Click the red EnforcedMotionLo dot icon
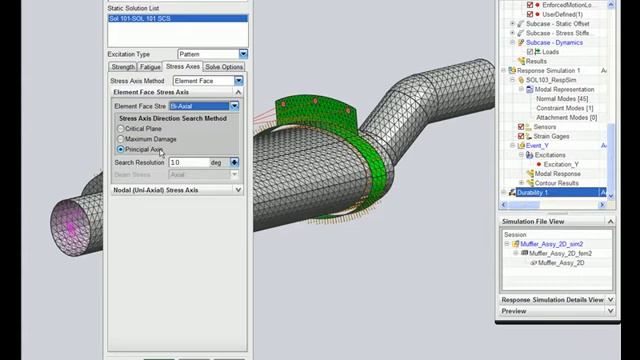Image resolution: width=640 pixels, height=360 pixels. click(x=538, y=5)
